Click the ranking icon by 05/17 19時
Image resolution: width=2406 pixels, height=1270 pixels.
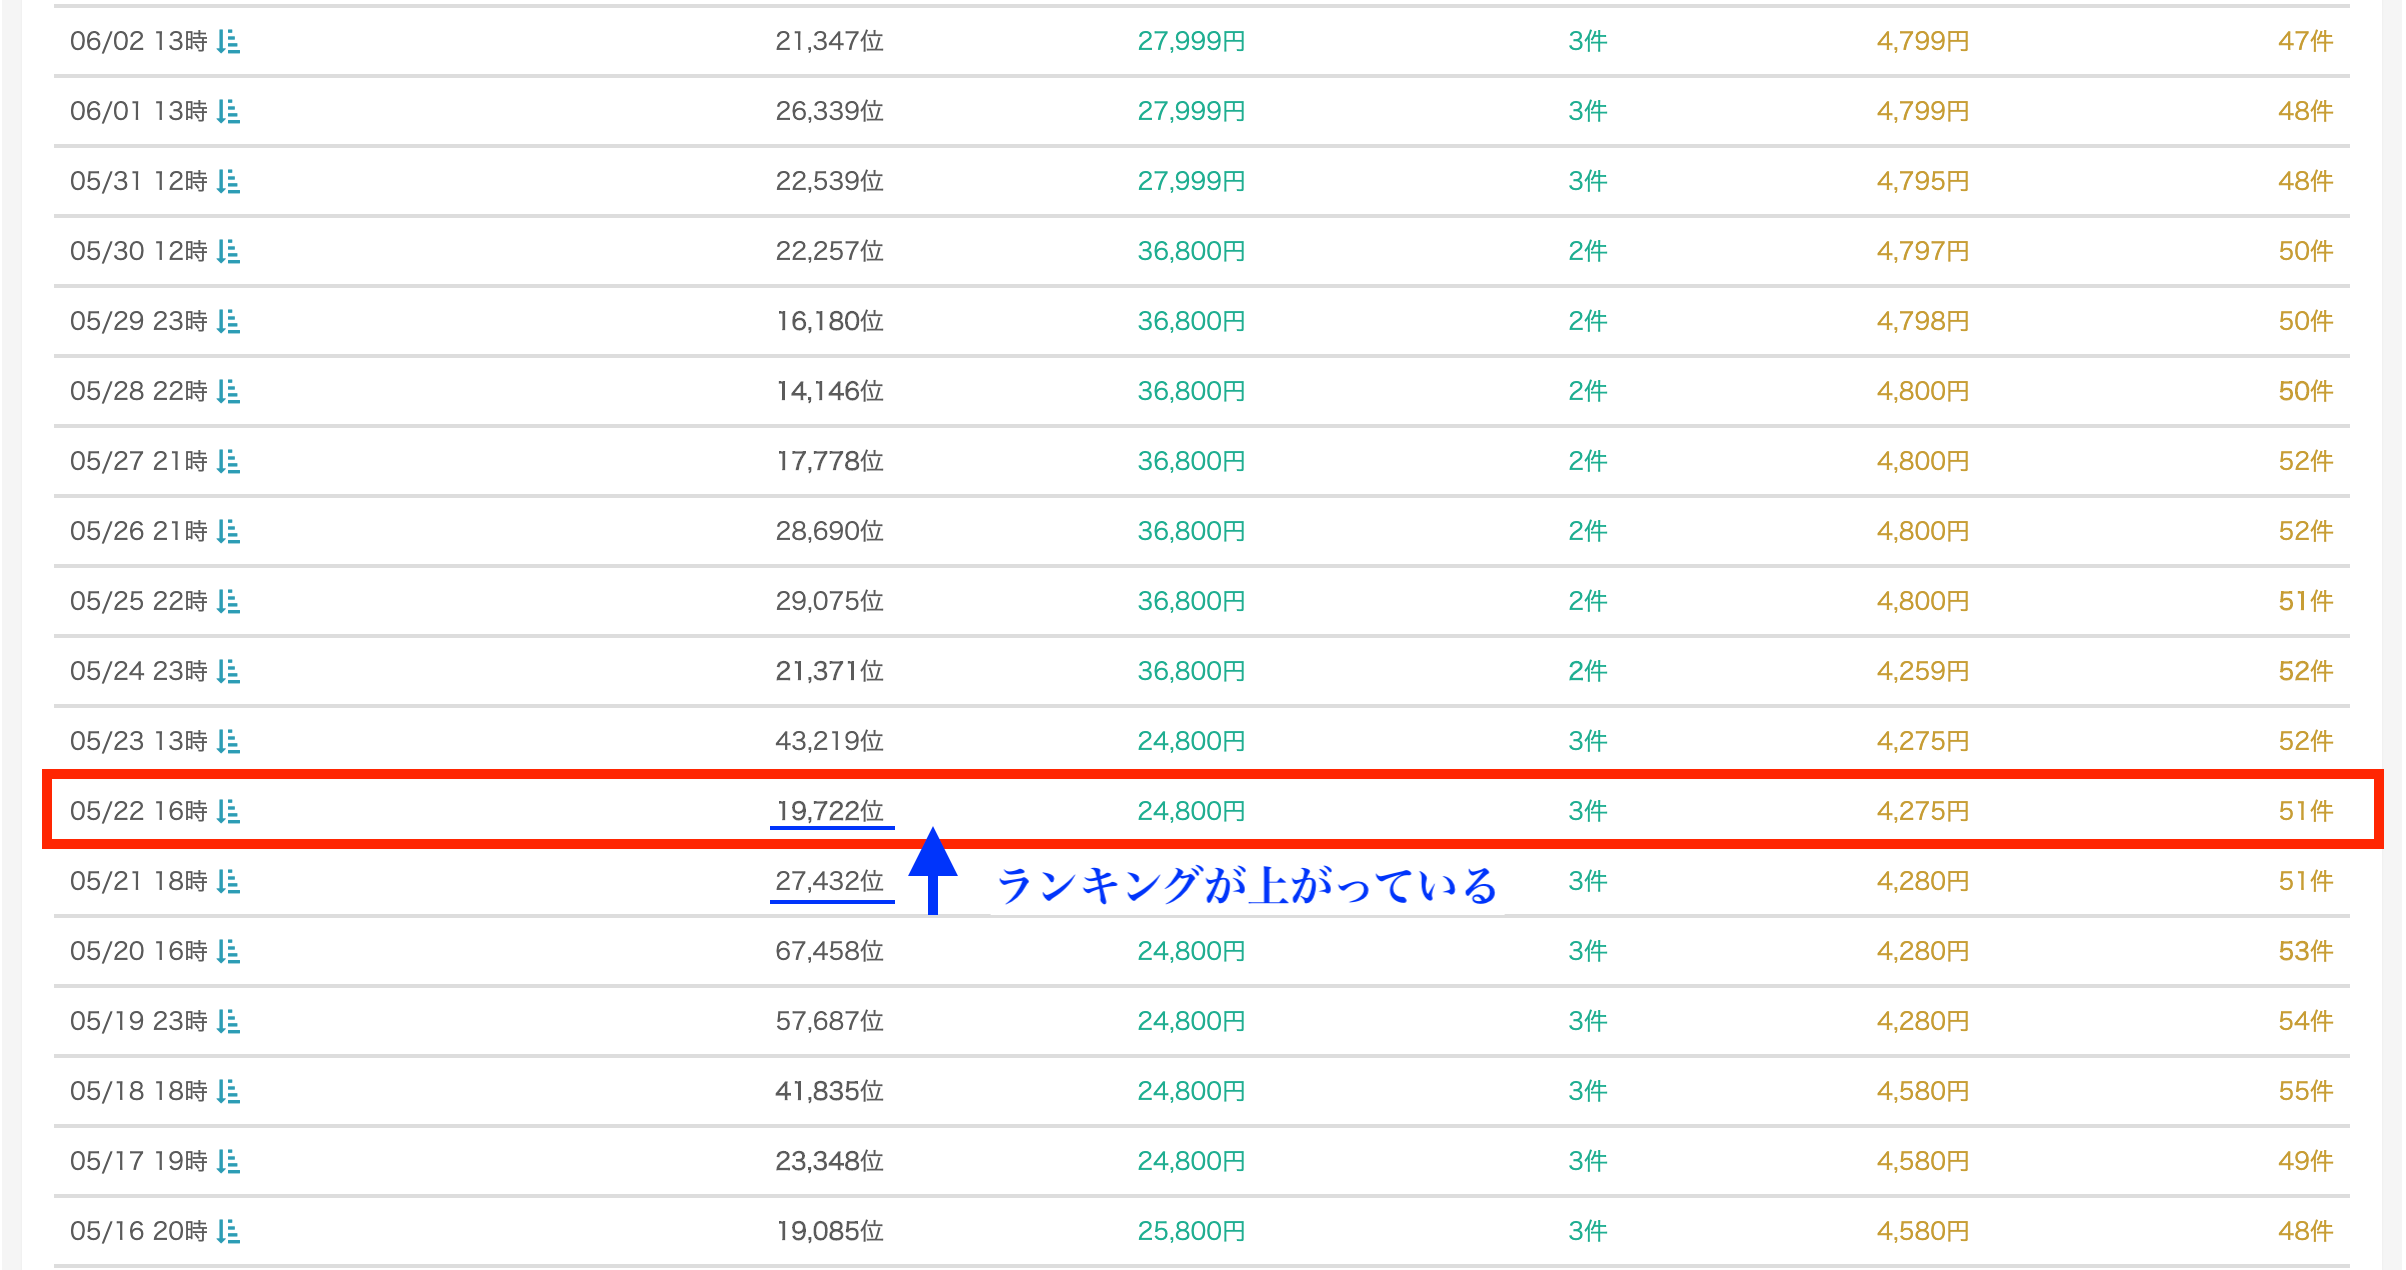pyautogui.click(x=228, y=1161)
